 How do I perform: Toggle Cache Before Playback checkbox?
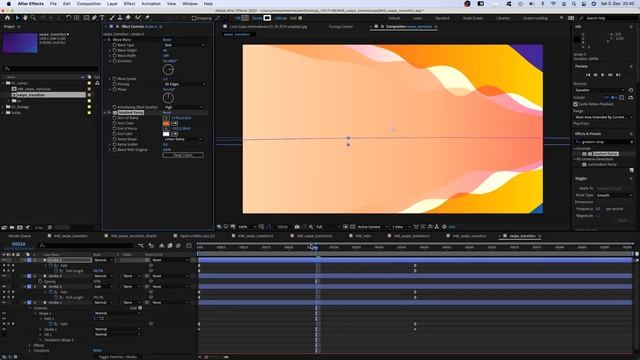[x=576, y=104]
